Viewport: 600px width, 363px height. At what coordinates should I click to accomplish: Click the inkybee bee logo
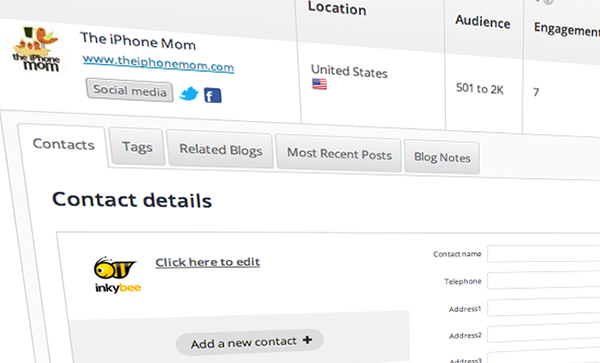pos(117,275)
